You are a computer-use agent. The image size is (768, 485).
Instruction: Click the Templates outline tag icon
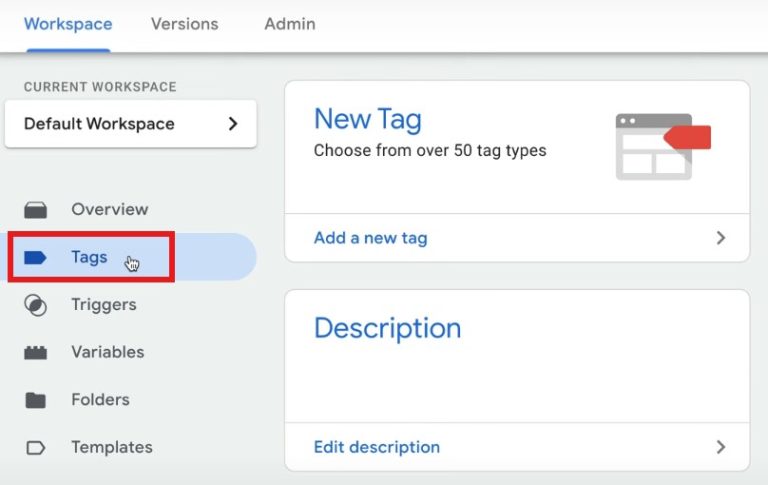click(x=35, y=448)
